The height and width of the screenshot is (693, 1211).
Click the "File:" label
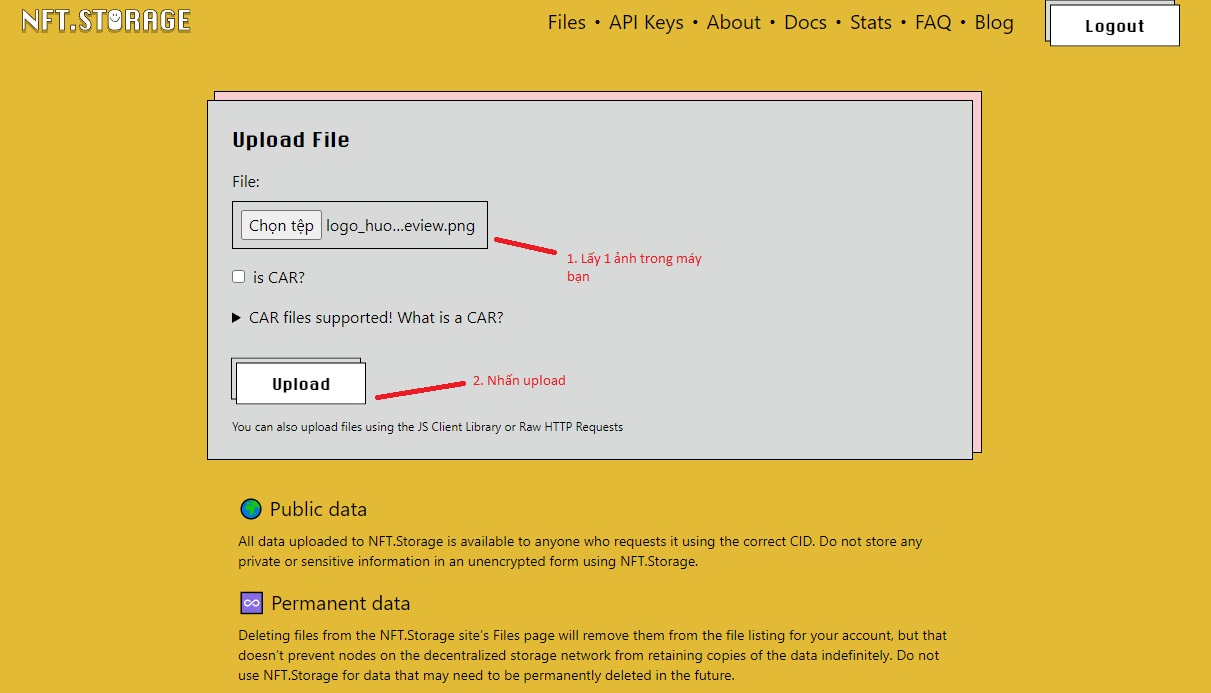tap(246, 182)
